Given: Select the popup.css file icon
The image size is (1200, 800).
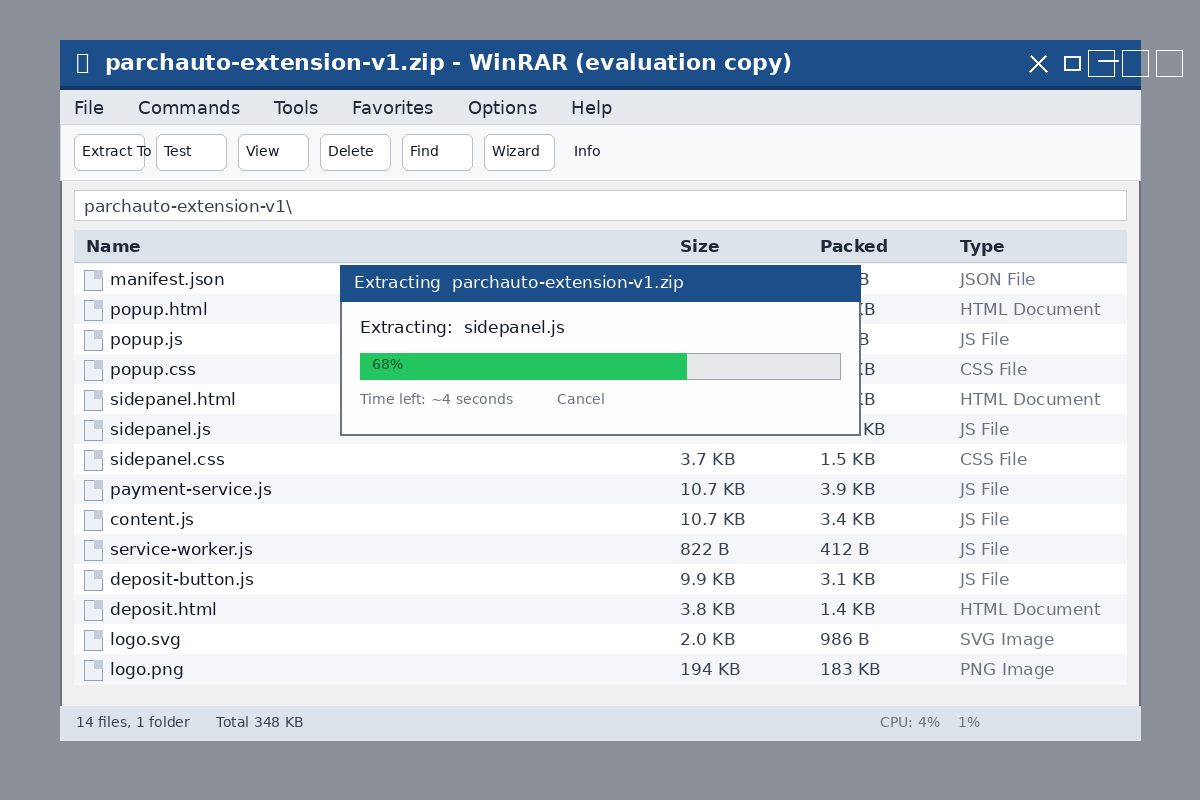Looking at the screenshot, I should [x=93, y=370].
